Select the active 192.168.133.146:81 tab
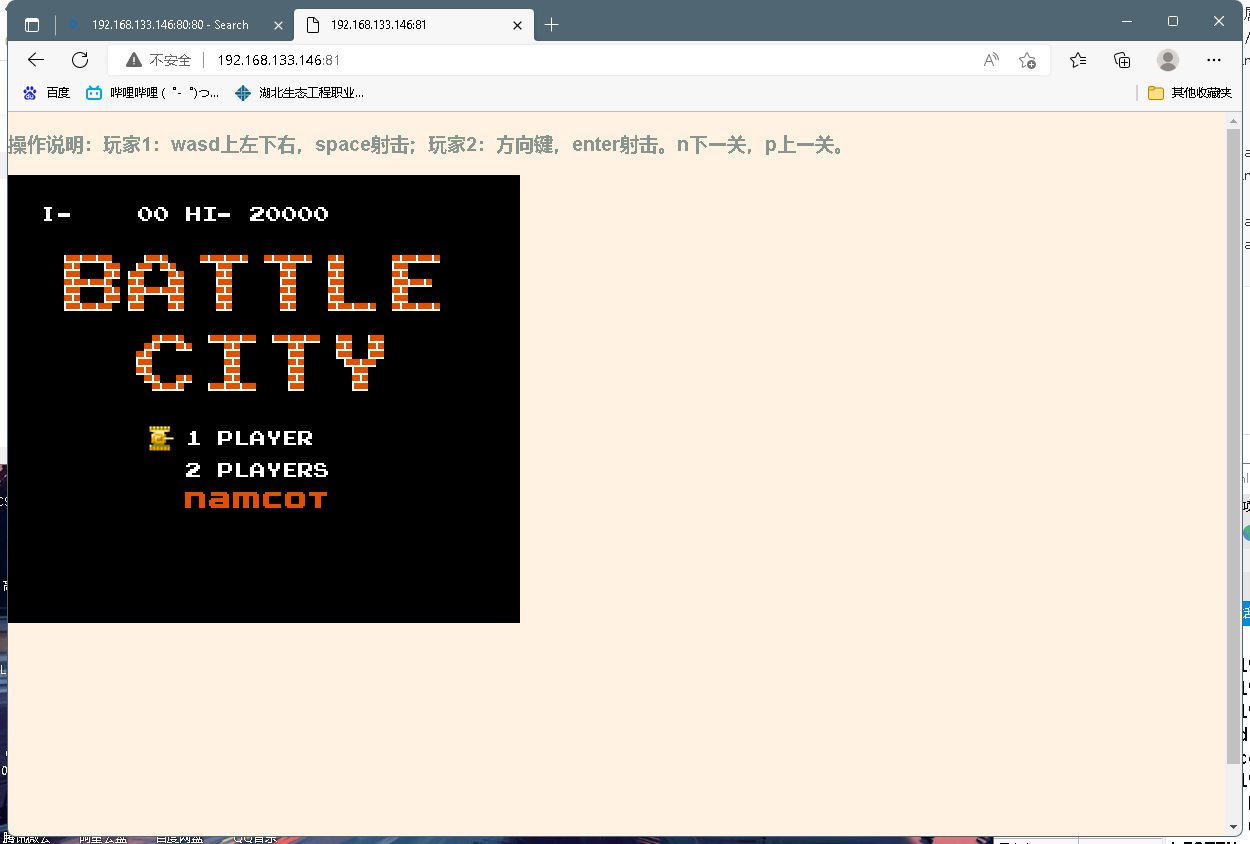1250x844 pixels. tap(414, 25)
